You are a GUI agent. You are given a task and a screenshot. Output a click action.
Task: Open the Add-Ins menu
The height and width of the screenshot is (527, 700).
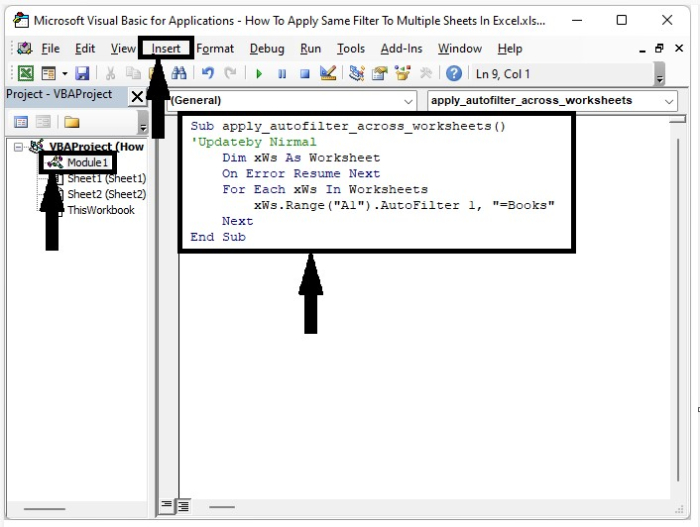coord(401,48)
